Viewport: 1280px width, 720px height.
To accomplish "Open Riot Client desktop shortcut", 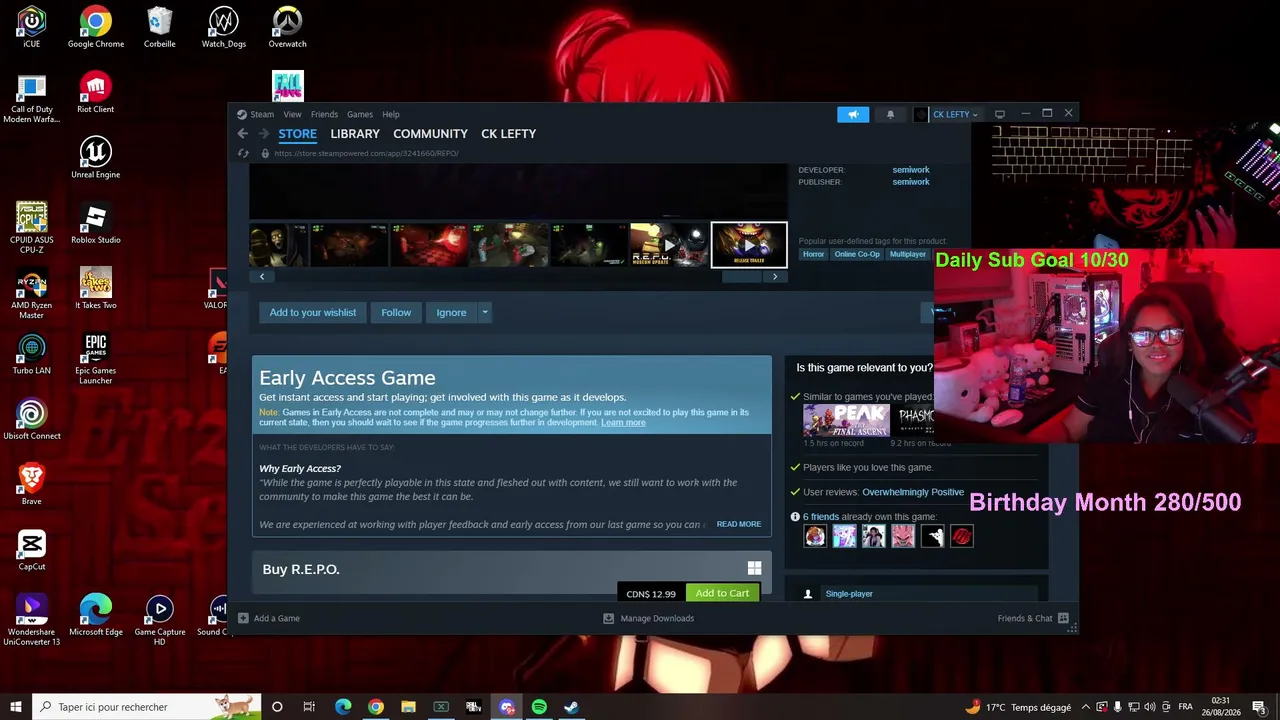I will [96, 92].
